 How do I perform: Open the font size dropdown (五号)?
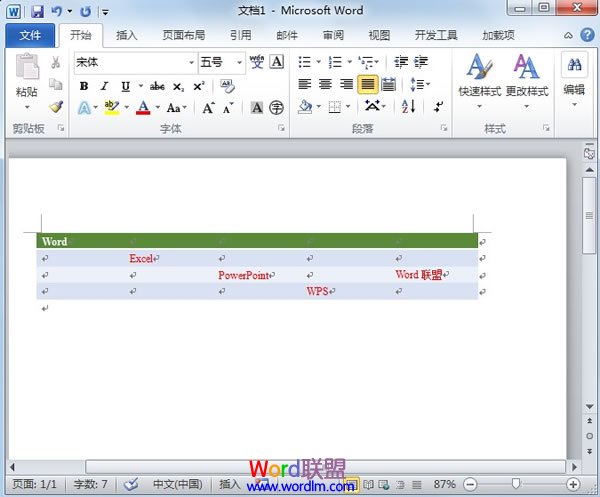coord(239,62)
